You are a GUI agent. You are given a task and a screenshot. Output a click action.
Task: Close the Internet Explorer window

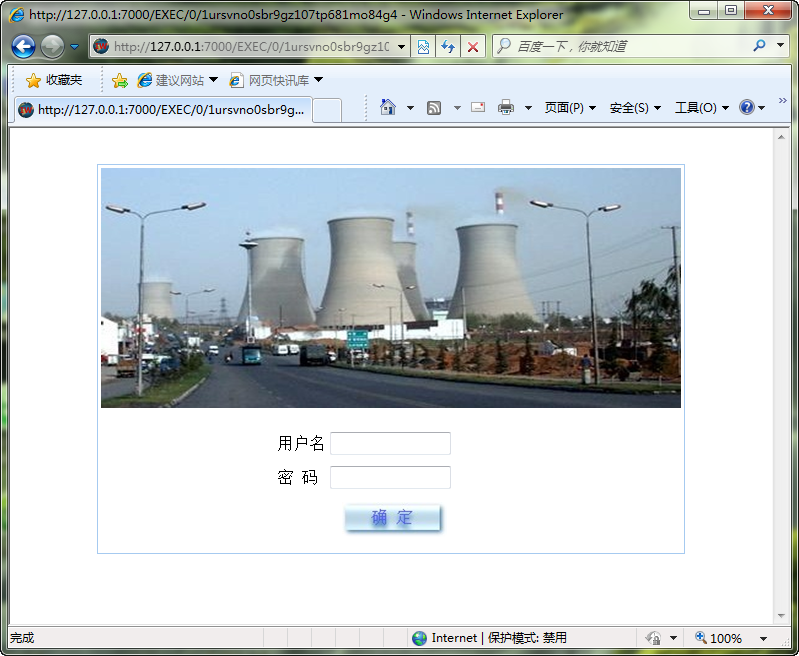[768, 10]
